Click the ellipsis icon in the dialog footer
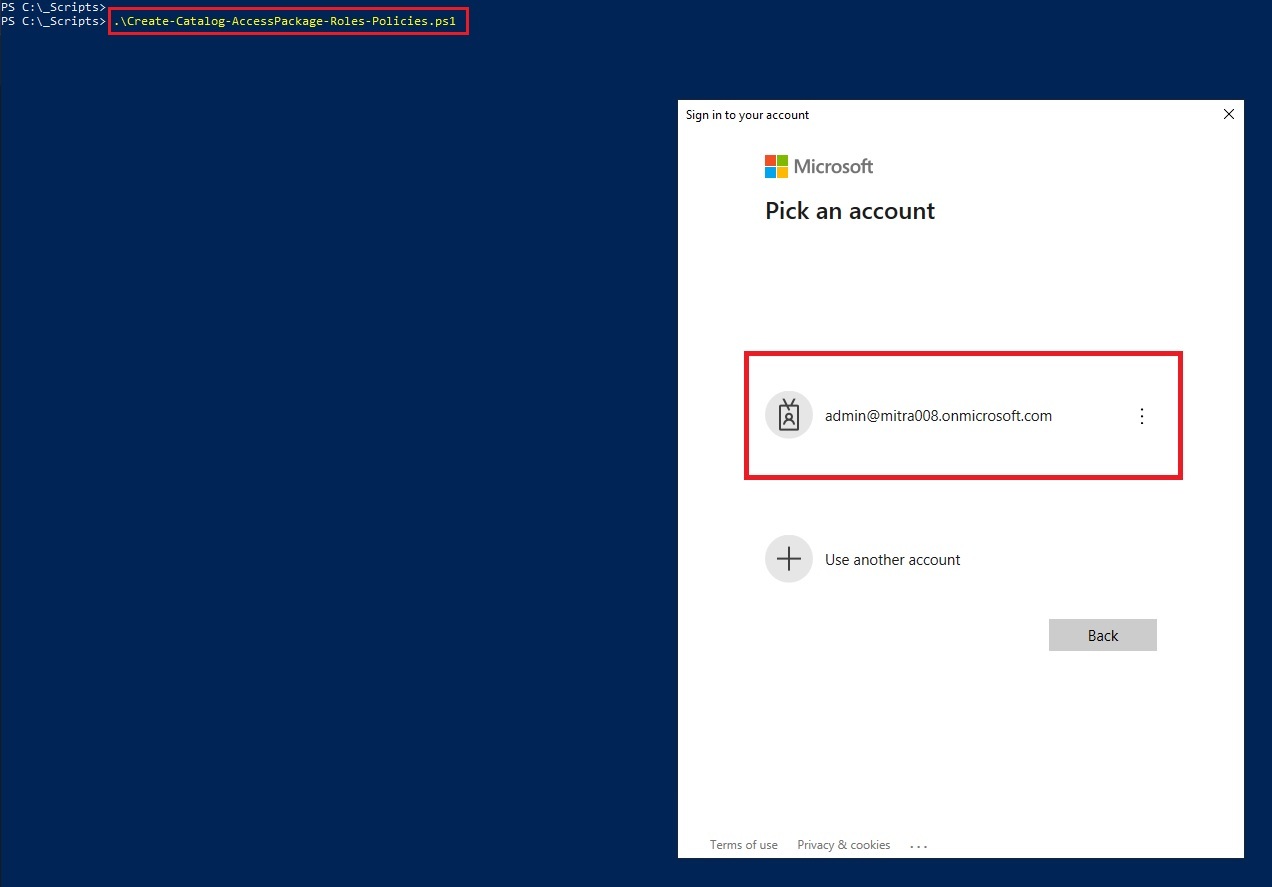The height and width of the screenshot is (887, 1272). [918, 845]
